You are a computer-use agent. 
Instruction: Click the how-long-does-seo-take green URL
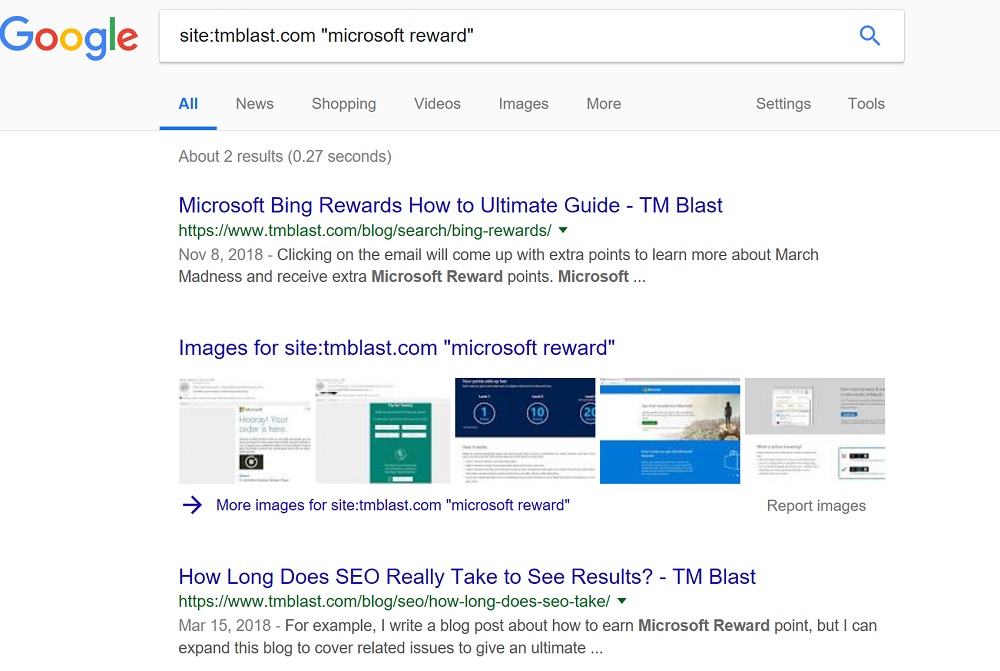point(394,601)
